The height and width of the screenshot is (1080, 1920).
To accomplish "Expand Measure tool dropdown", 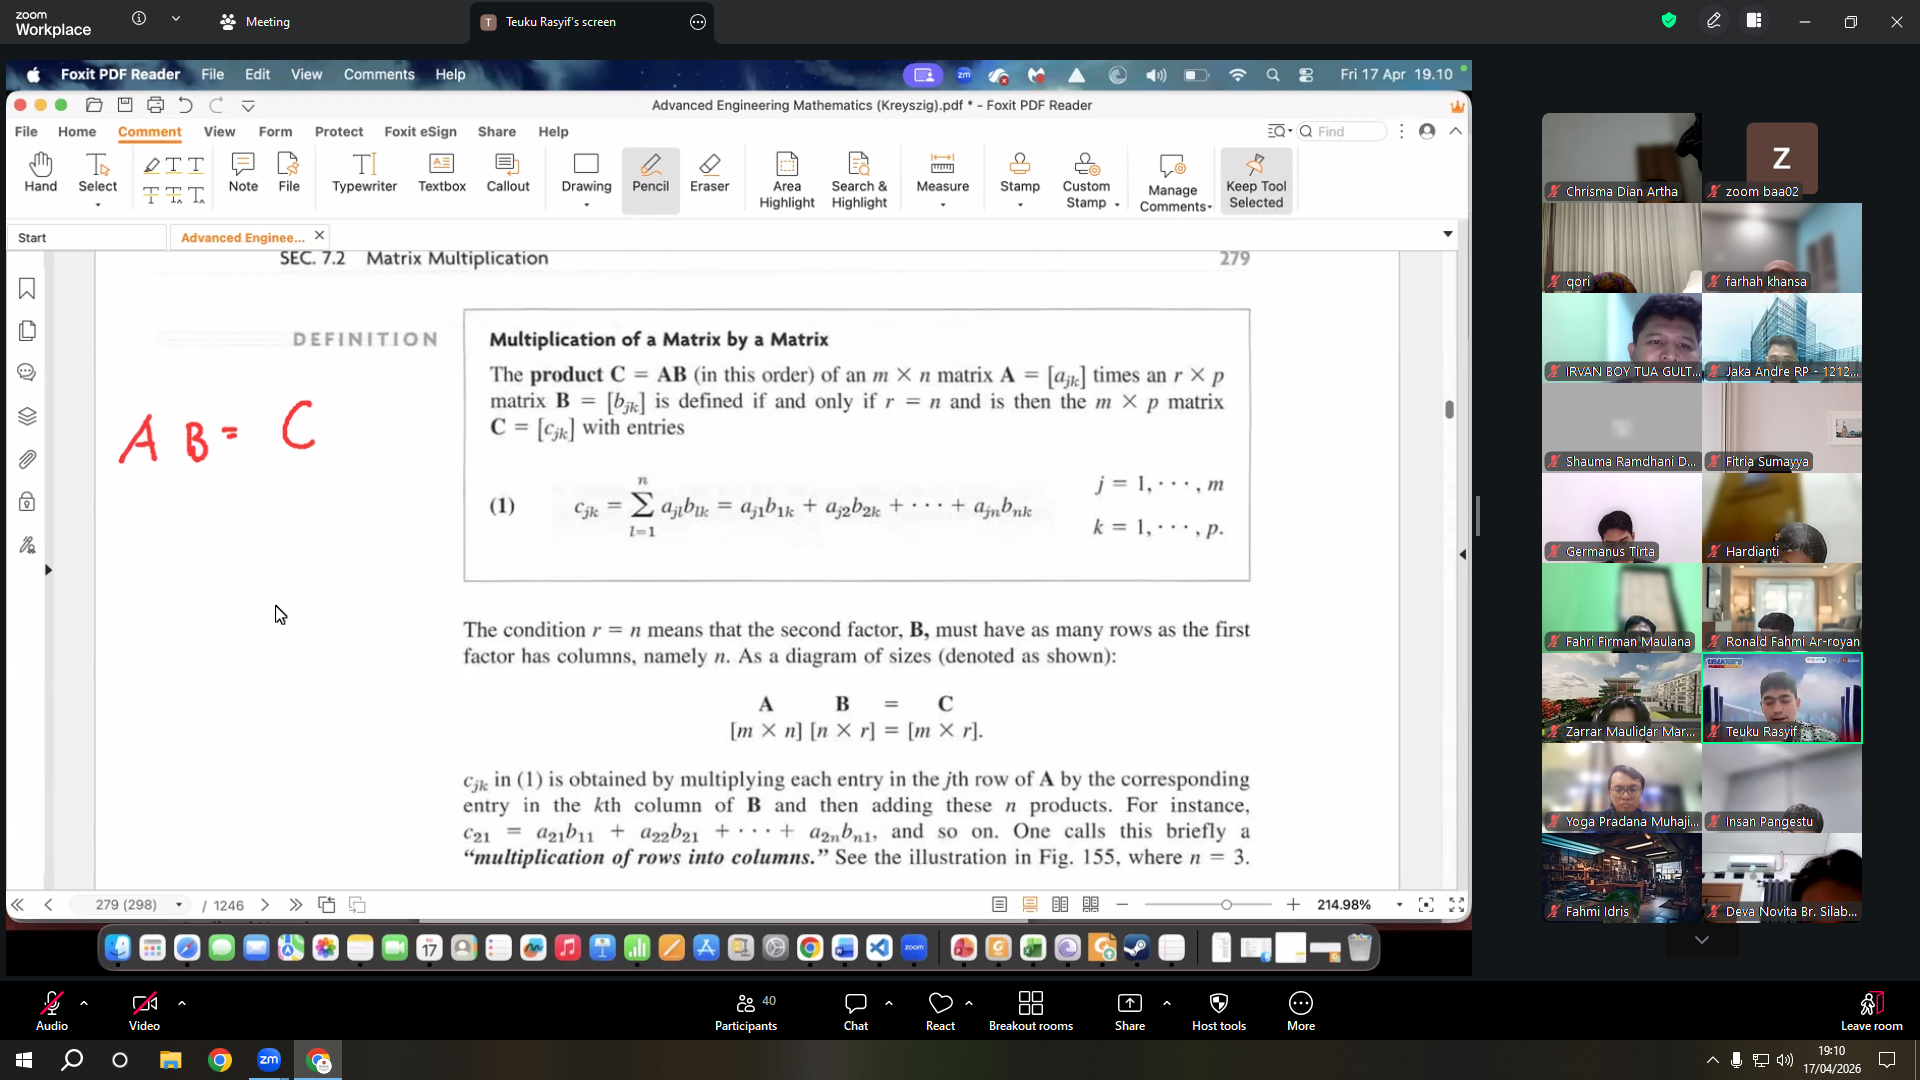I will [942, 205].
